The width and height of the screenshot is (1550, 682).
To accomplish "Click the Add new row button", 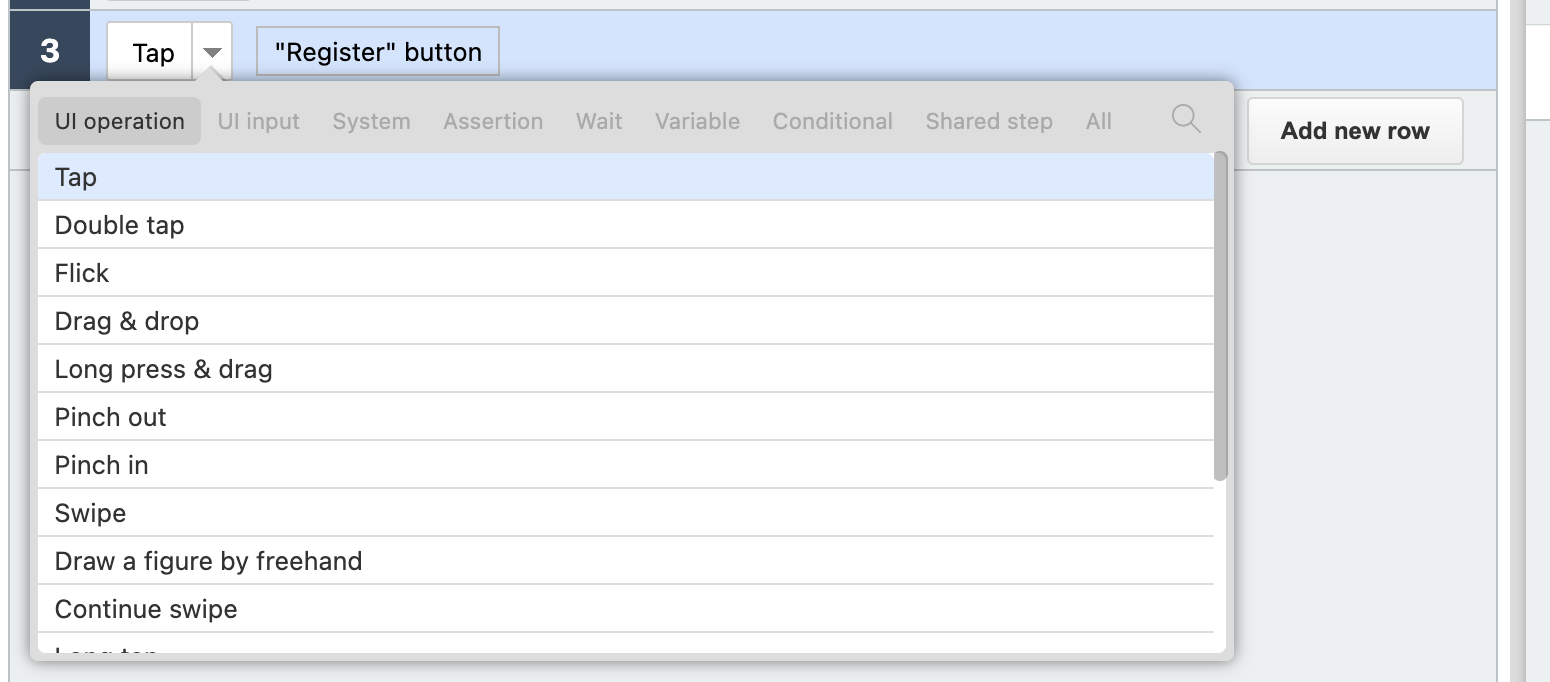I will click(1355, 131).
